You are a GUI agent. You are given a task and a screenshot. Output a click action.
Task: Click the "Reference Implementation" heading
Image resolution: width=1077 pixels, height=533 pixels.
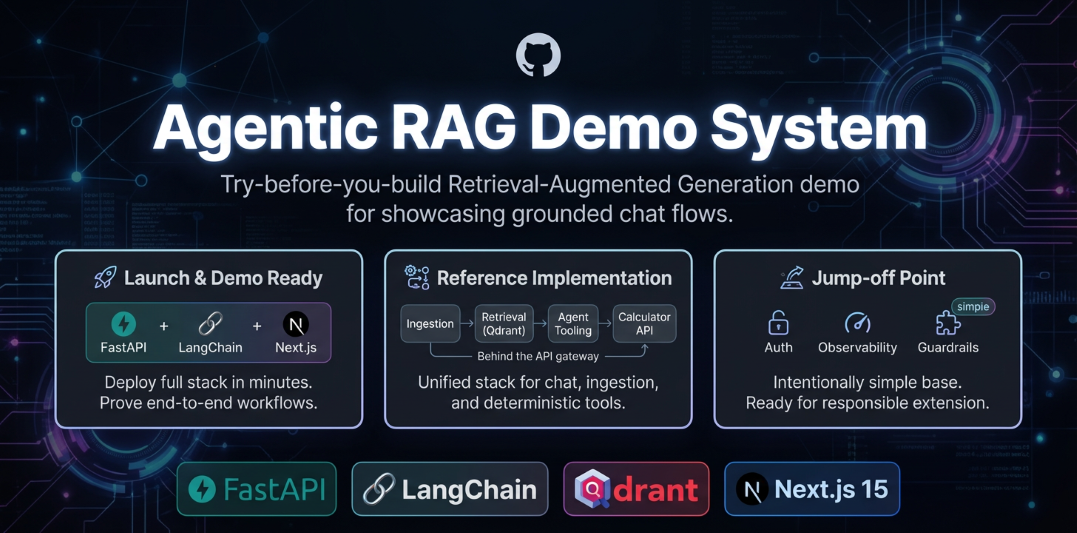tap(554, 277)
